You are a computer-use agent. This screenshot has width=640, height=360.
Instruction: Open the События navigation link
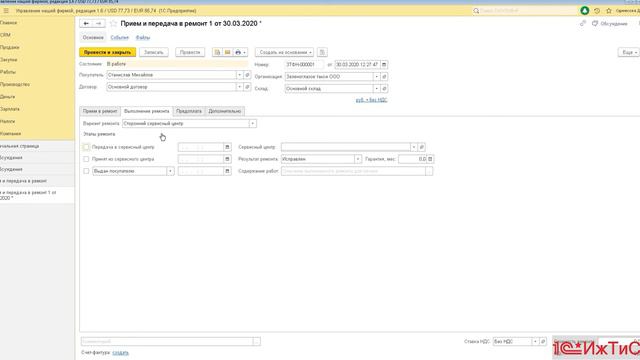tap(120, 38)
